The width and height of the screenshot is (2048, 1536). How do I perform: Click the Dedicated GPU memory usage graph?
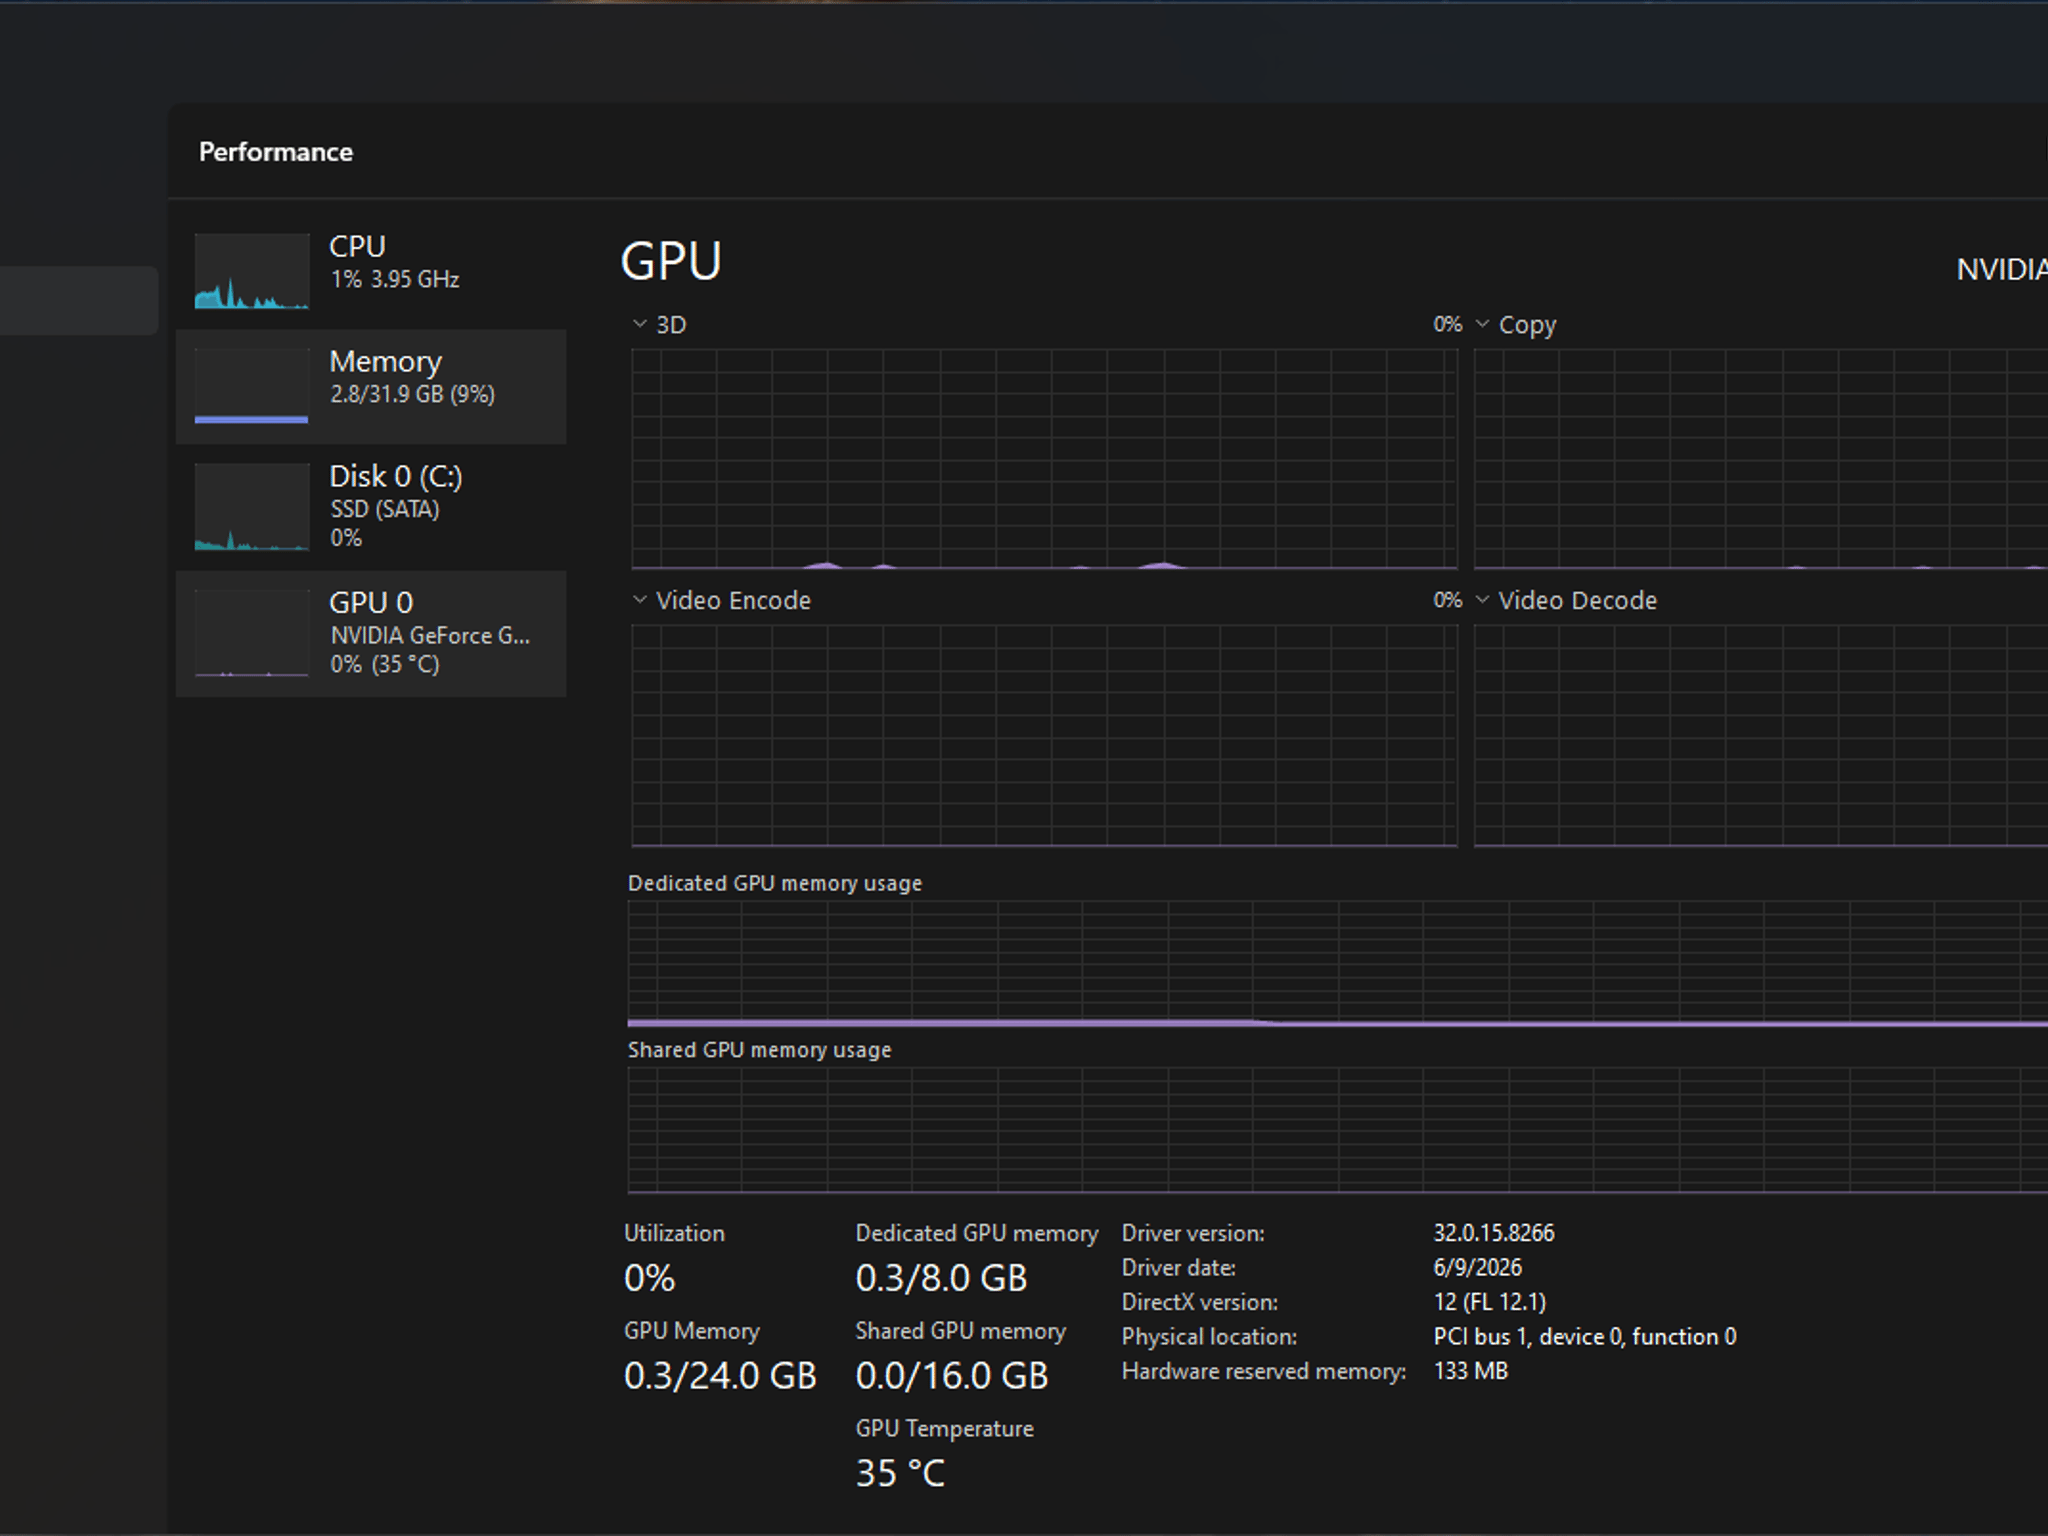(1337, 964)
